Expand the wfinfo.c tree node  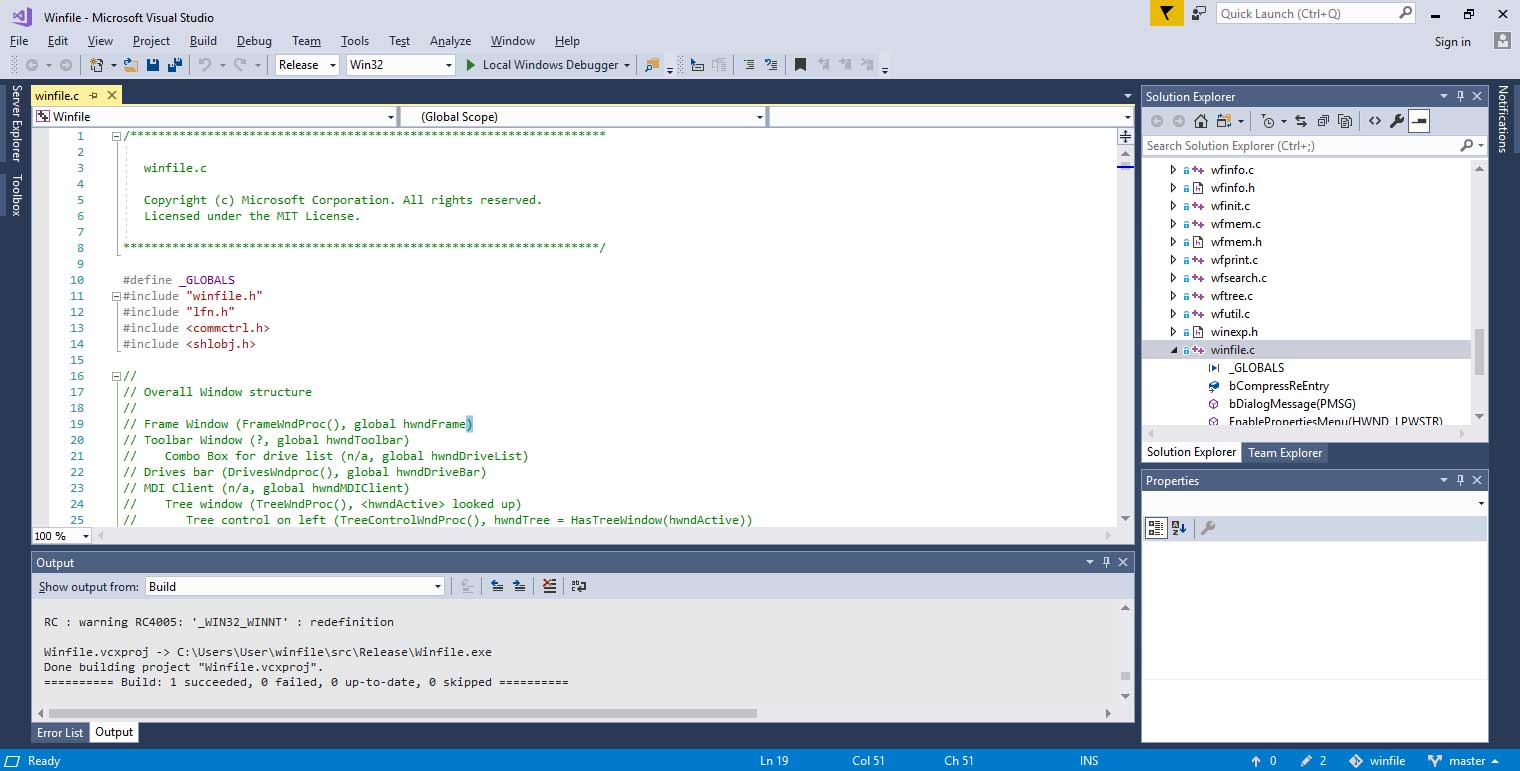1173,170
